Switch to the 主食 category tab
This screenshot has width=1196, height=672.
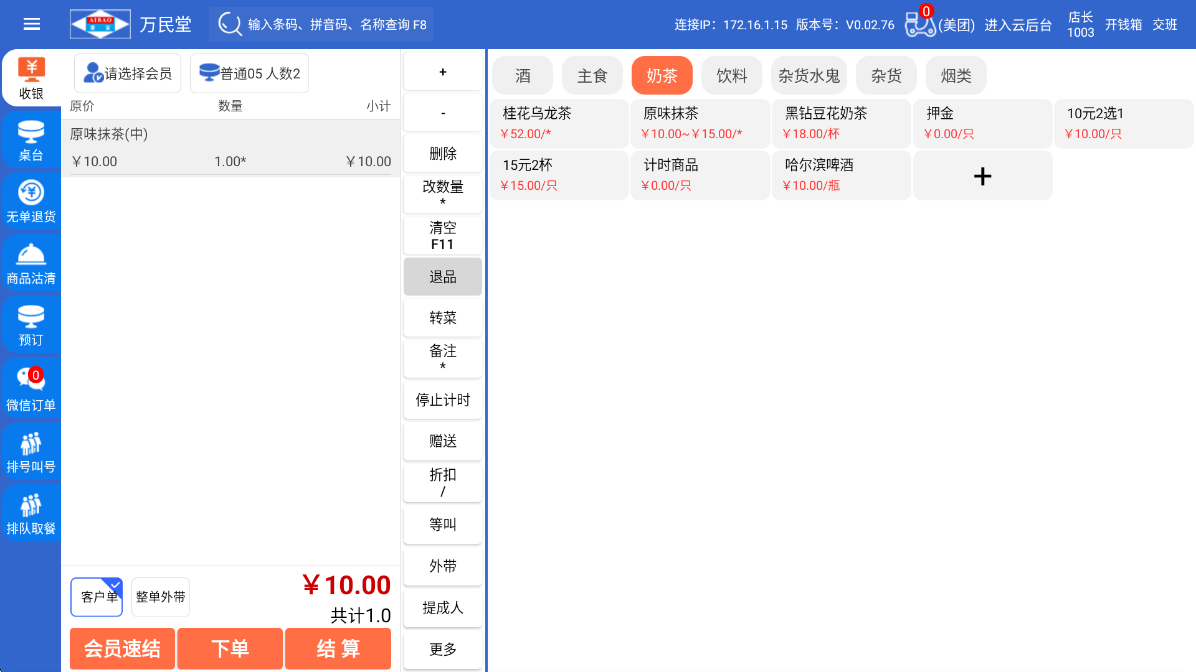tap(592, 76)
